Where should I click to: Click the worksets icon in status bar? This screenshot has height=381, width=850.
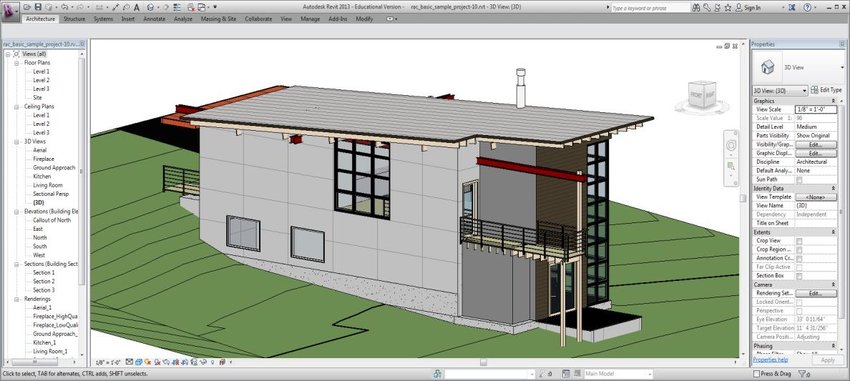point(437,373)
